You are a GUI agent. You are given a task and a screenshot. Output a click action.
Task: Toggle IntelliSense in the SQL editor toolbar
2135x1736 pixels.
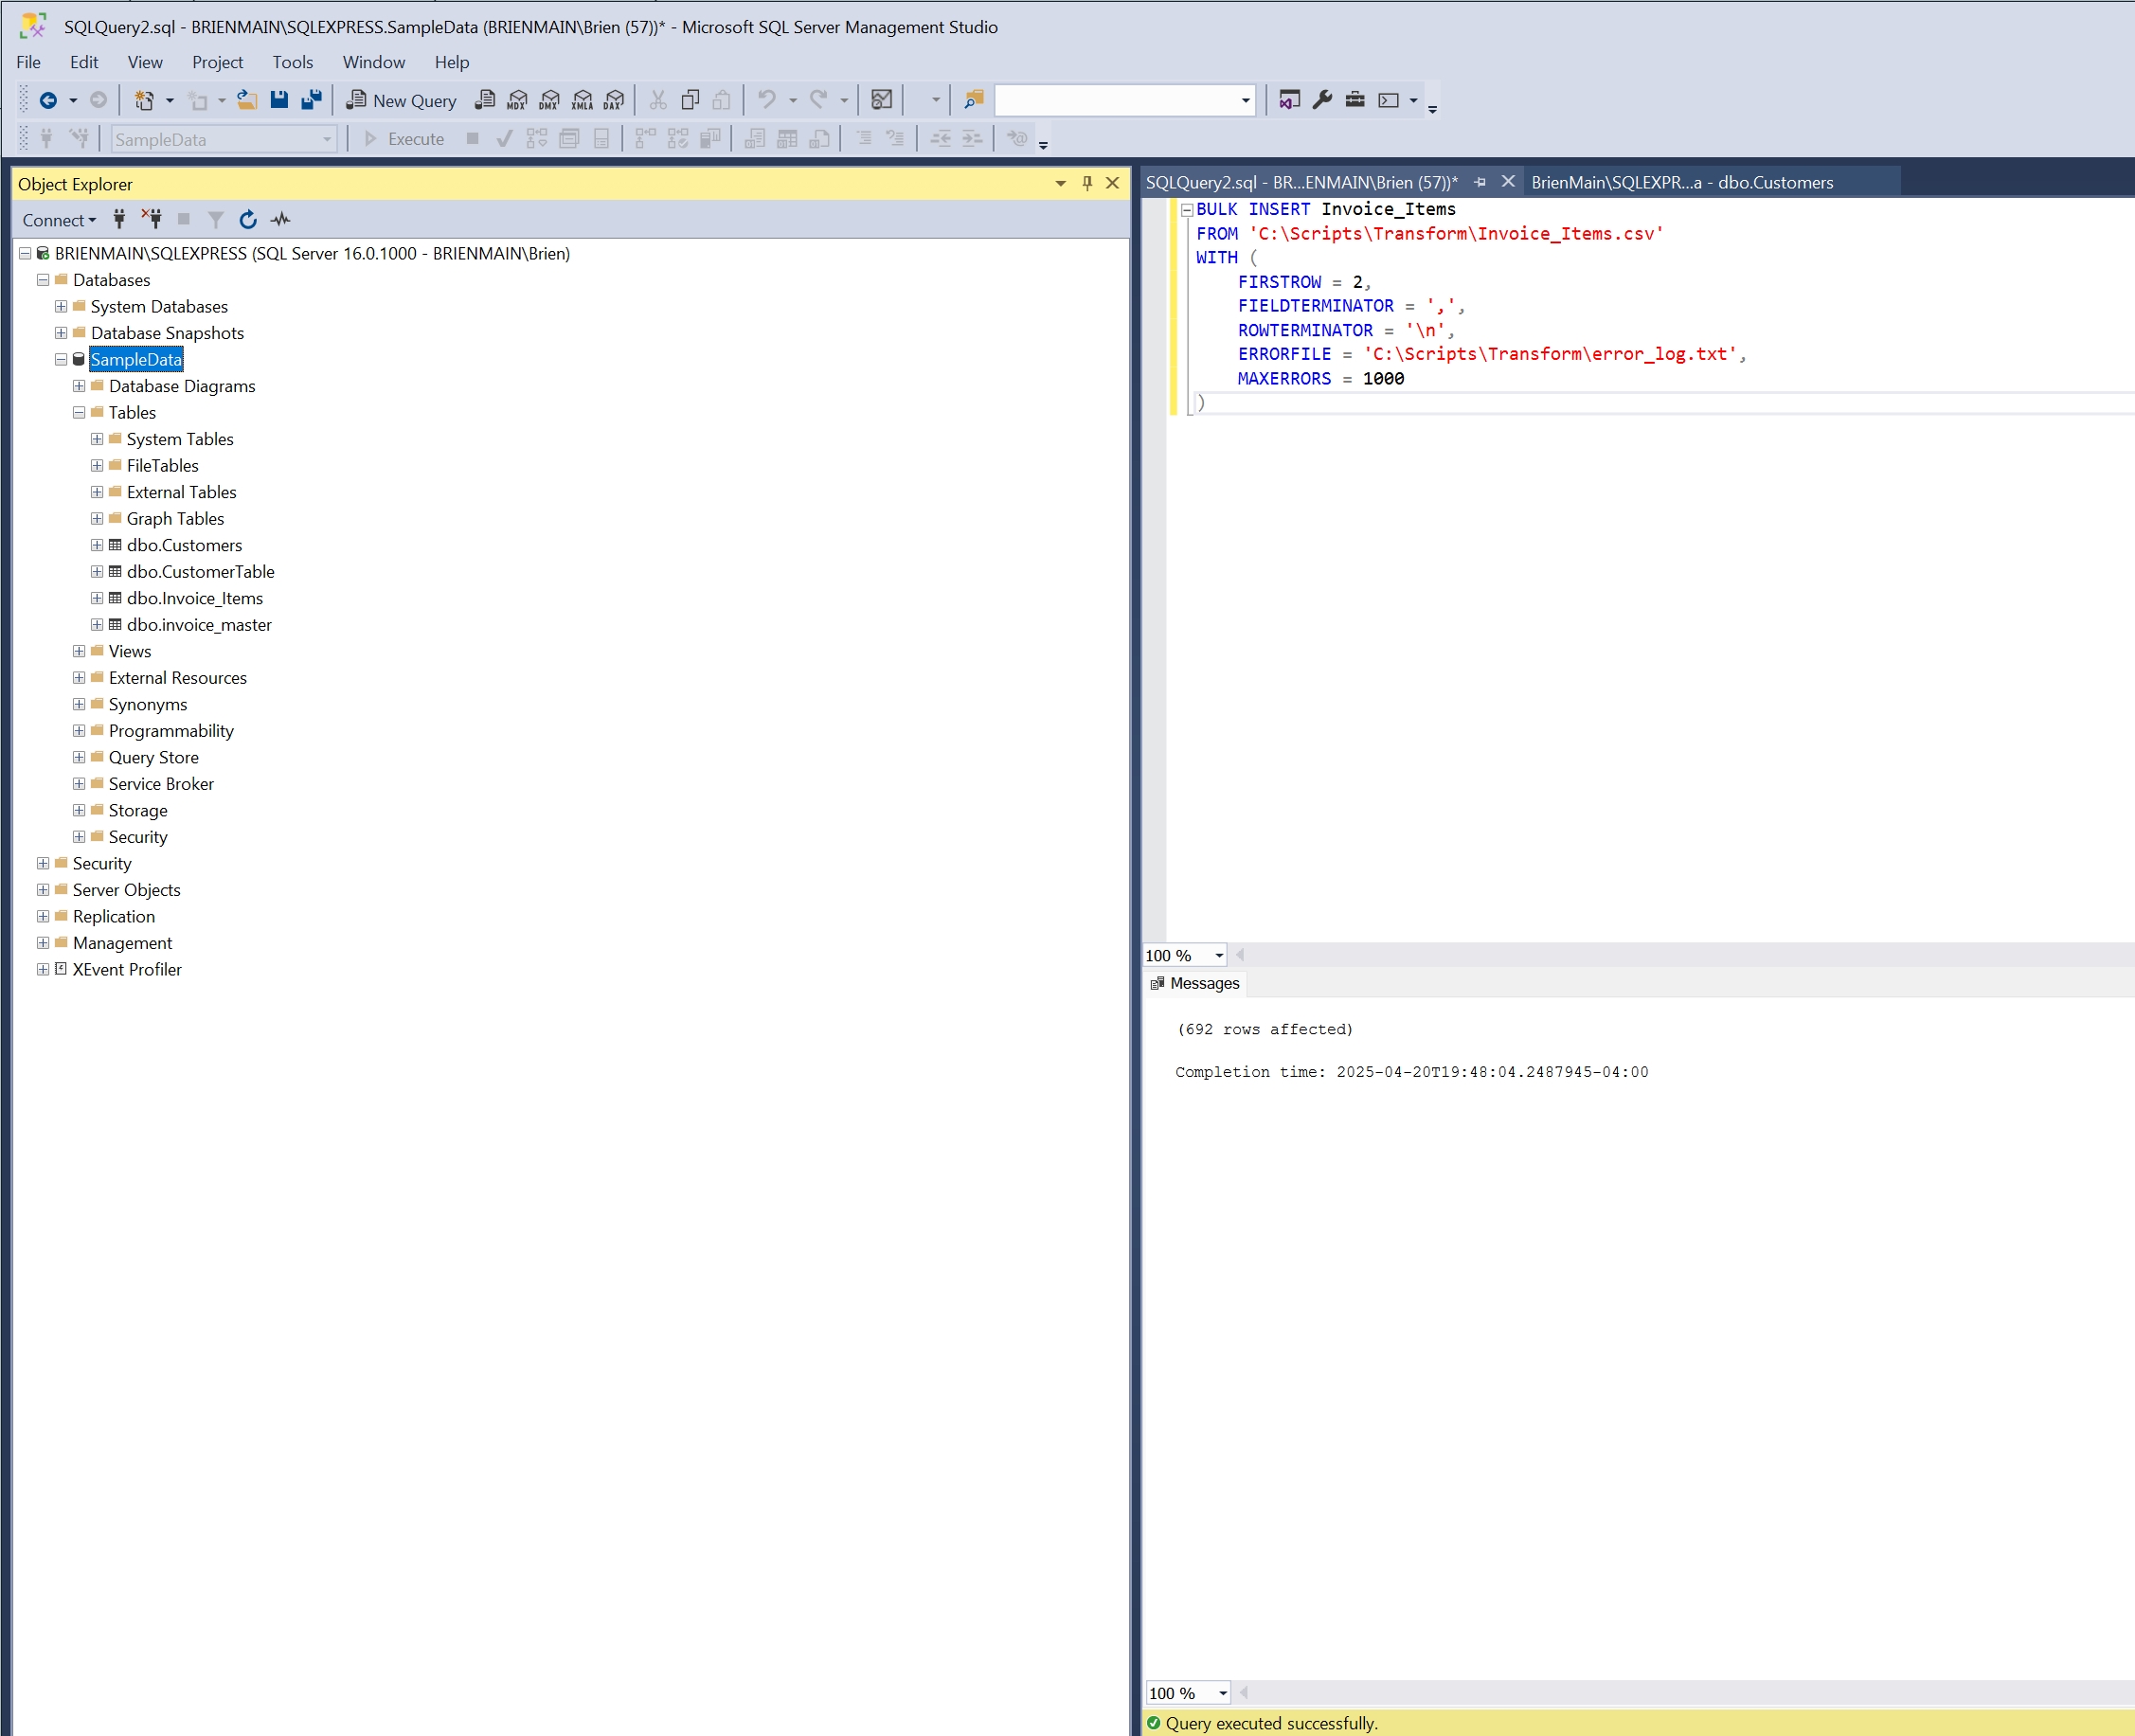click(1017, 139)
